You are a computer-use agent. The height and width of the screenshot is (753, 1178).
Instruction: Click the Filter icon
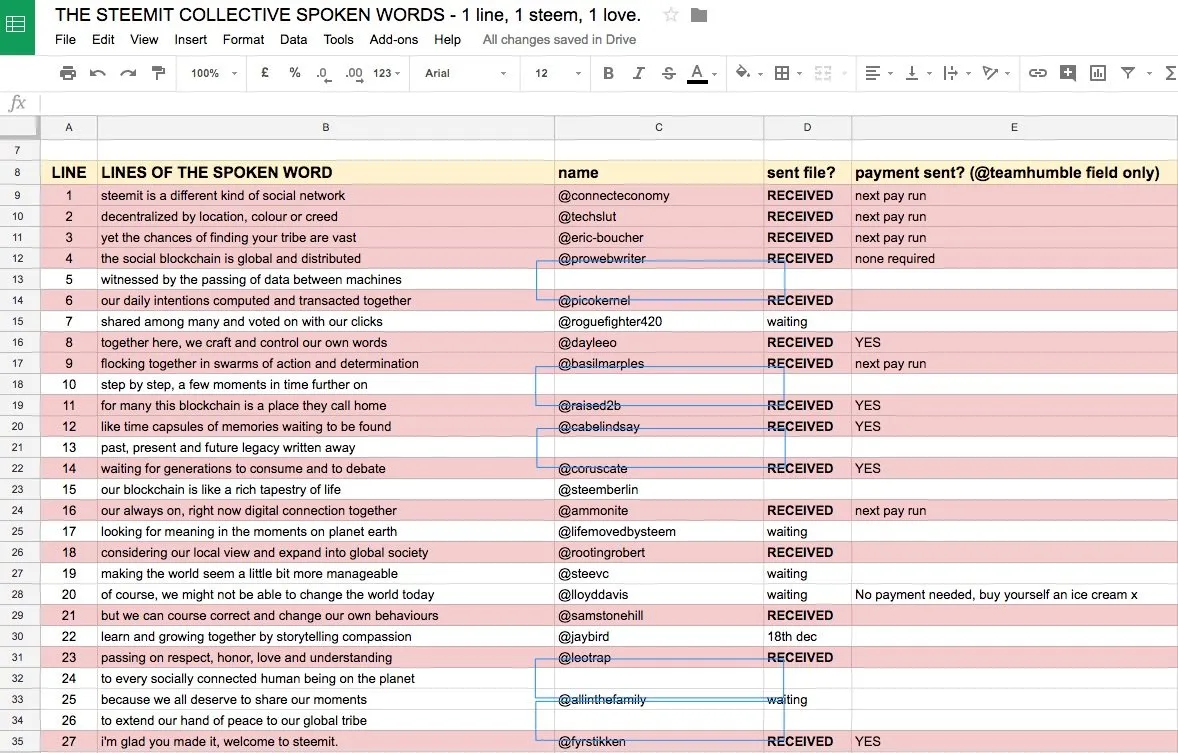tap(1128, 73)
